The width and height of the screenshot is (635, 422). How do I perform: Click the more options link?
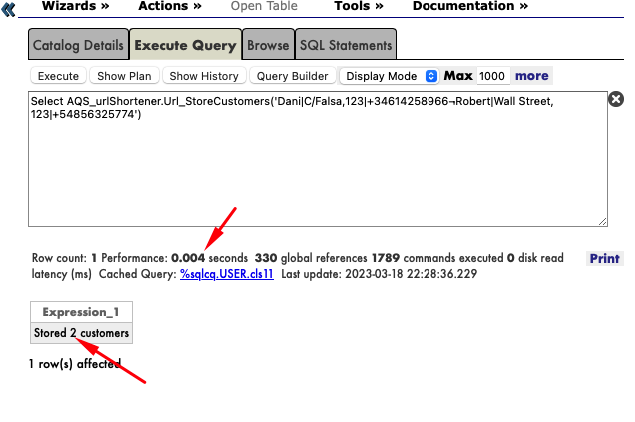coord(531,76)
